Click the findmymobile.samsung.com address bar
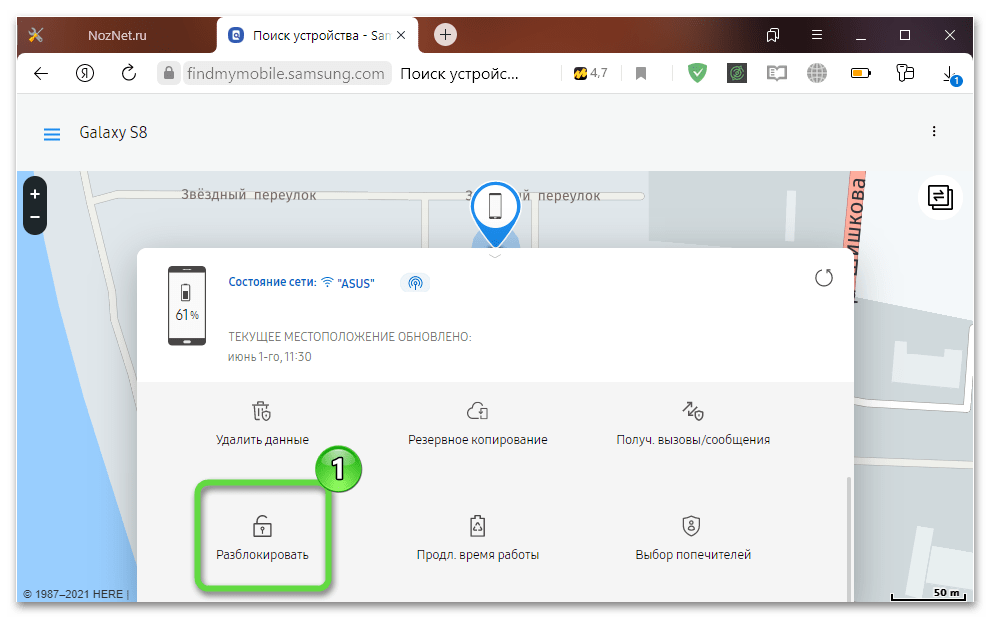 coord(286,73)
